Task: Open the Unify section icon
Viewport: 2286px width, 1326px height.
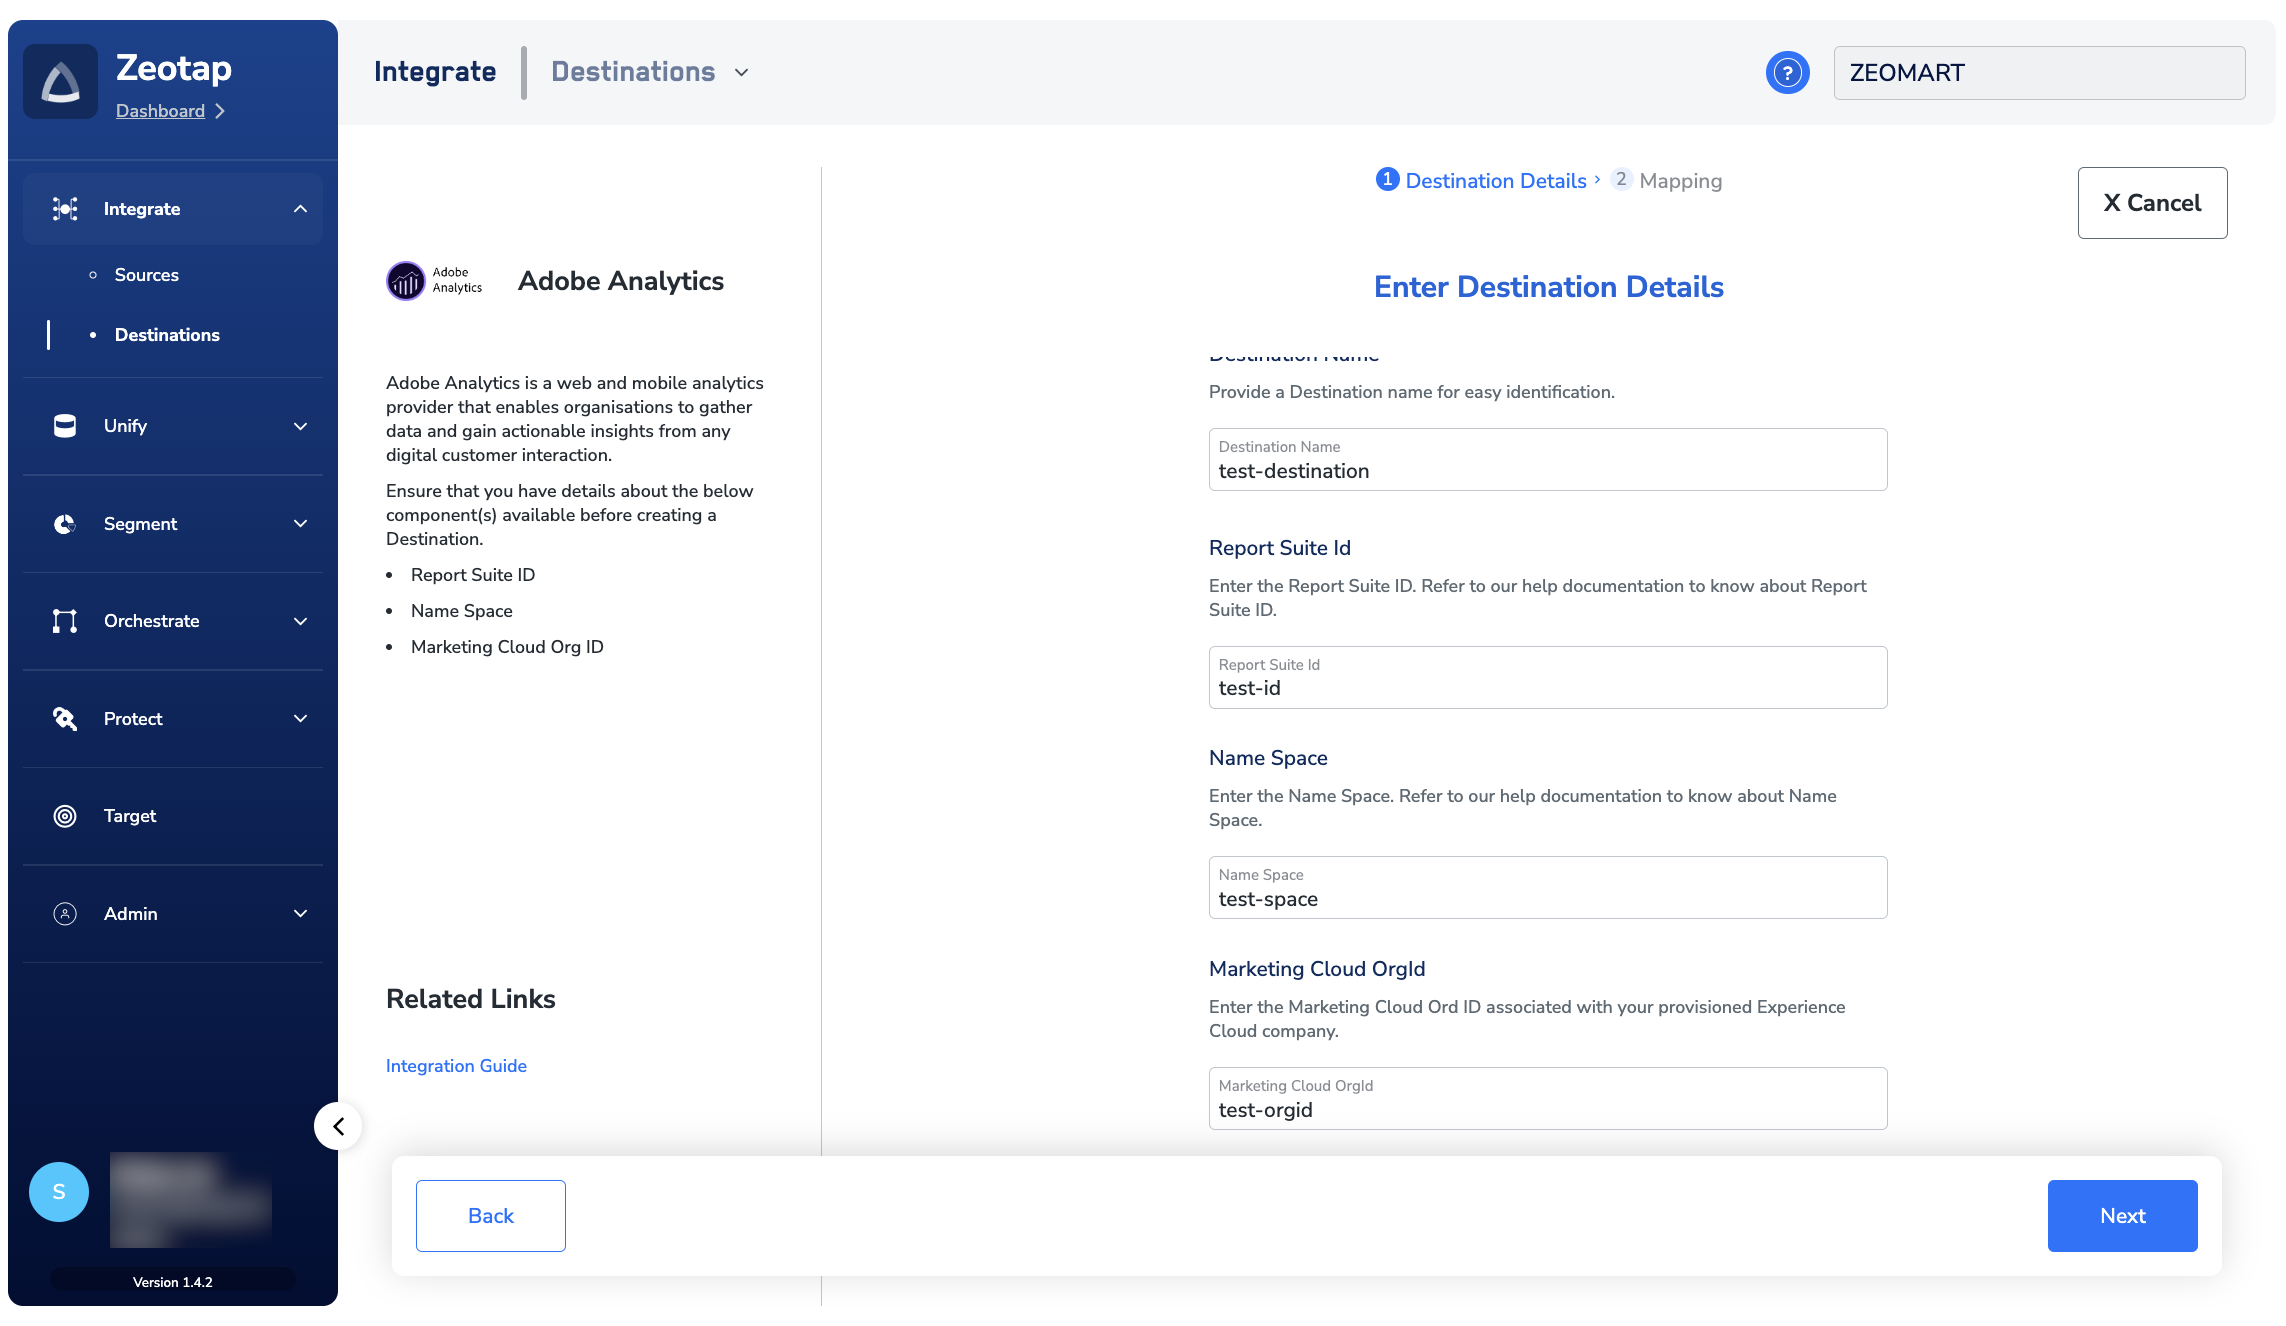Action: (64, 425)
